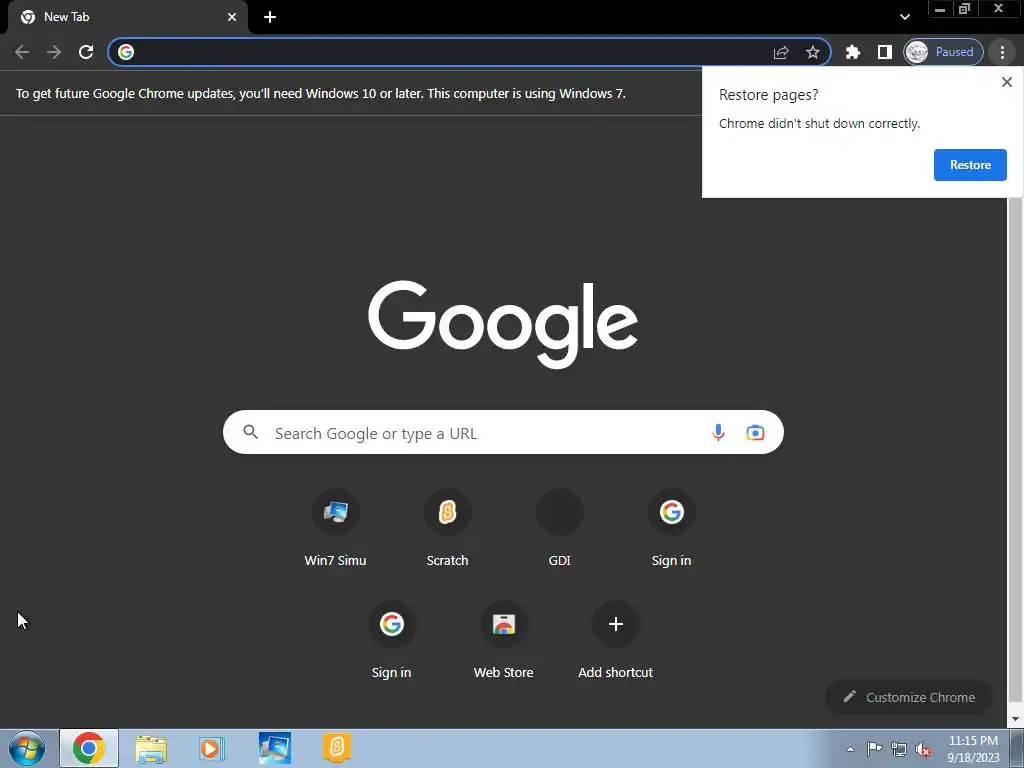Click the Google logo

pos(503,324)
